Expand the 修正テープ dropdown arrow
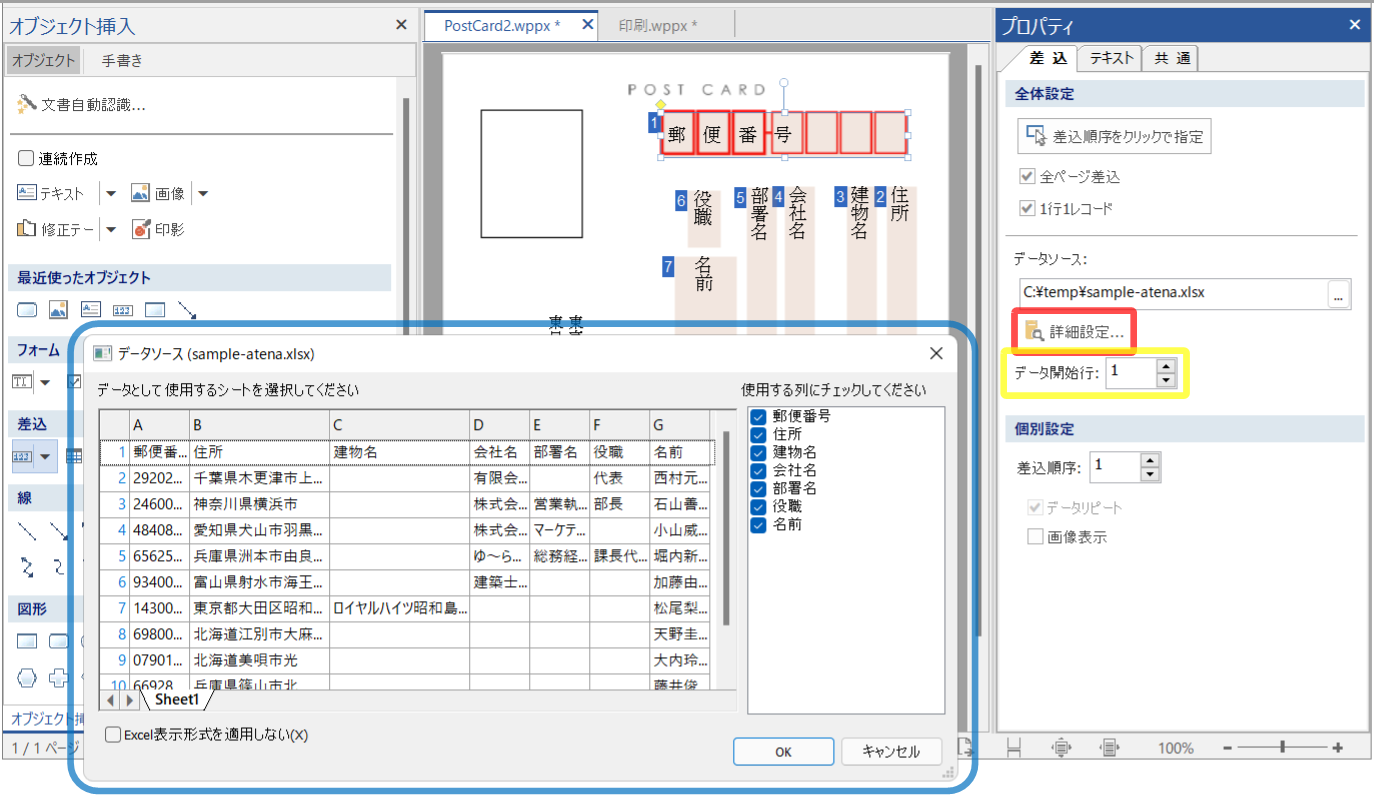This screenshot has height=799, width=1374. (x=110, y=230)
